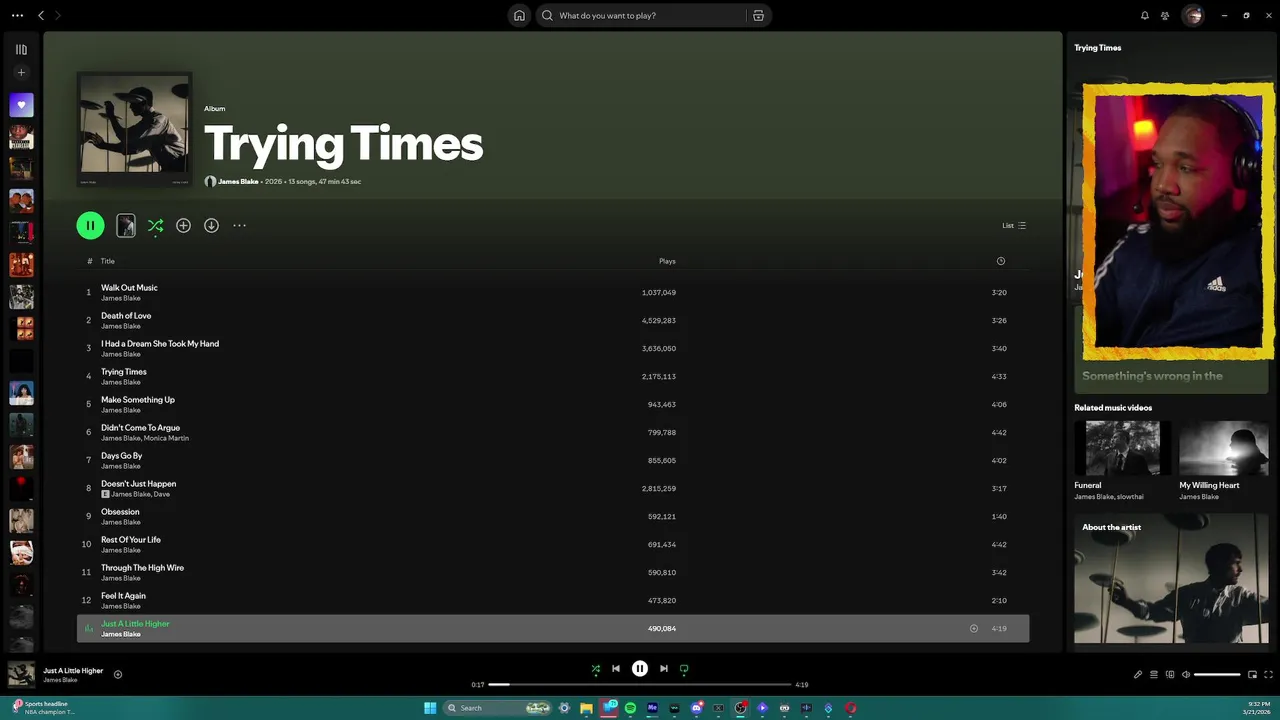Select the Death of Love track

point(553,320)
